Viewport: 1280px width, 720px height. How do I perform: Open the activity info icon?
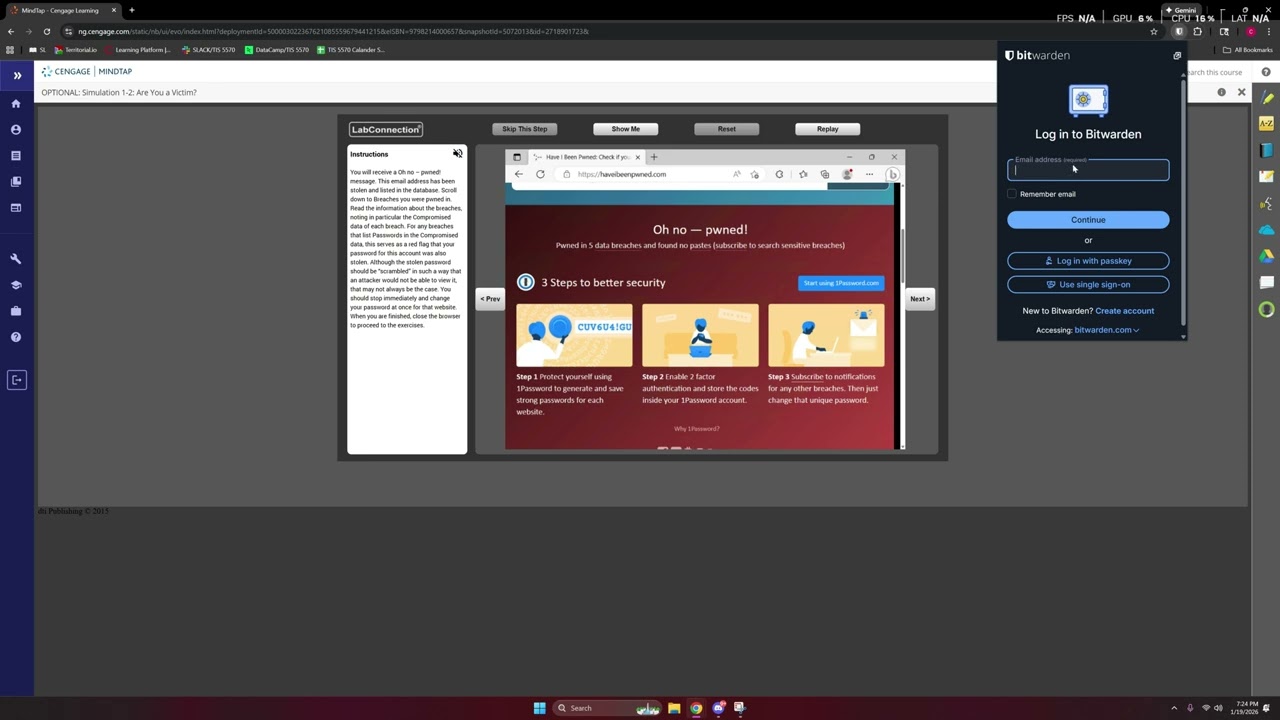click(1221, 92)
